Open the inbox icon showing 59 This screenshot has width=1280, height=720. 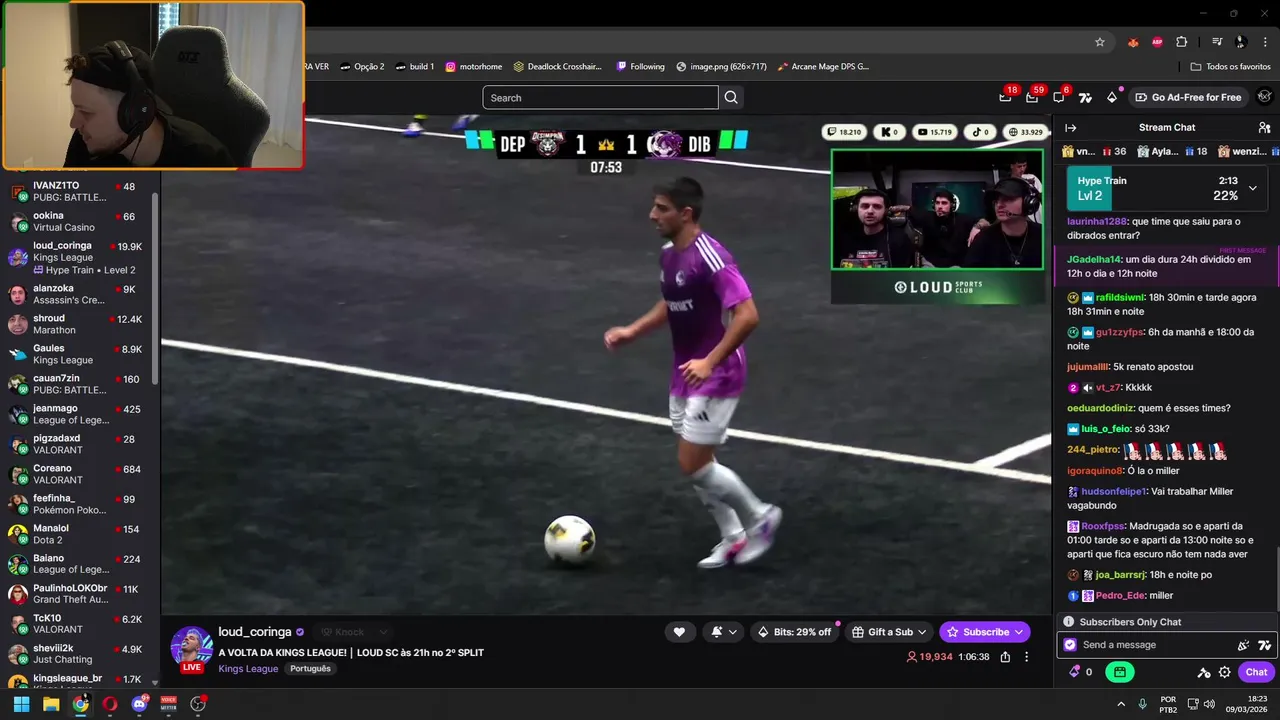[1032, 97]
